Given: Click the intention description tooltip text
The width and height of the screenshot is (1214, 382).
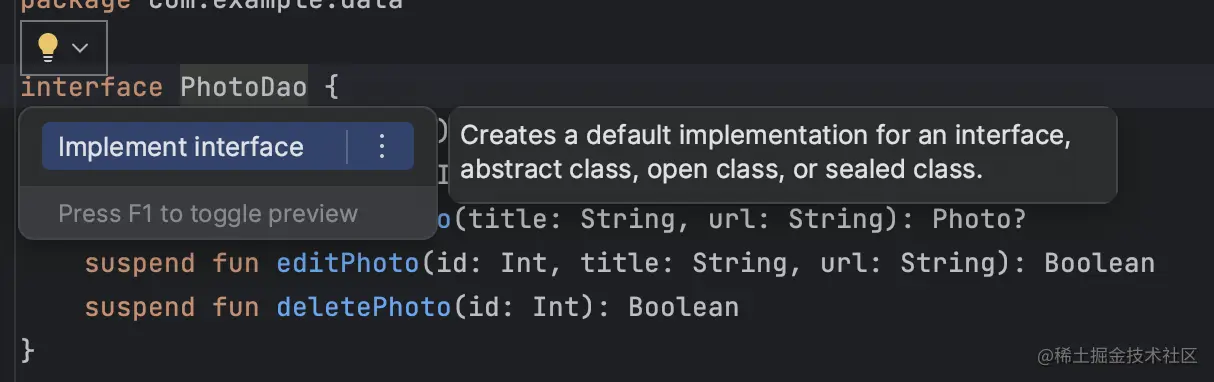Looking at the screenshot, I should [765, 153].
